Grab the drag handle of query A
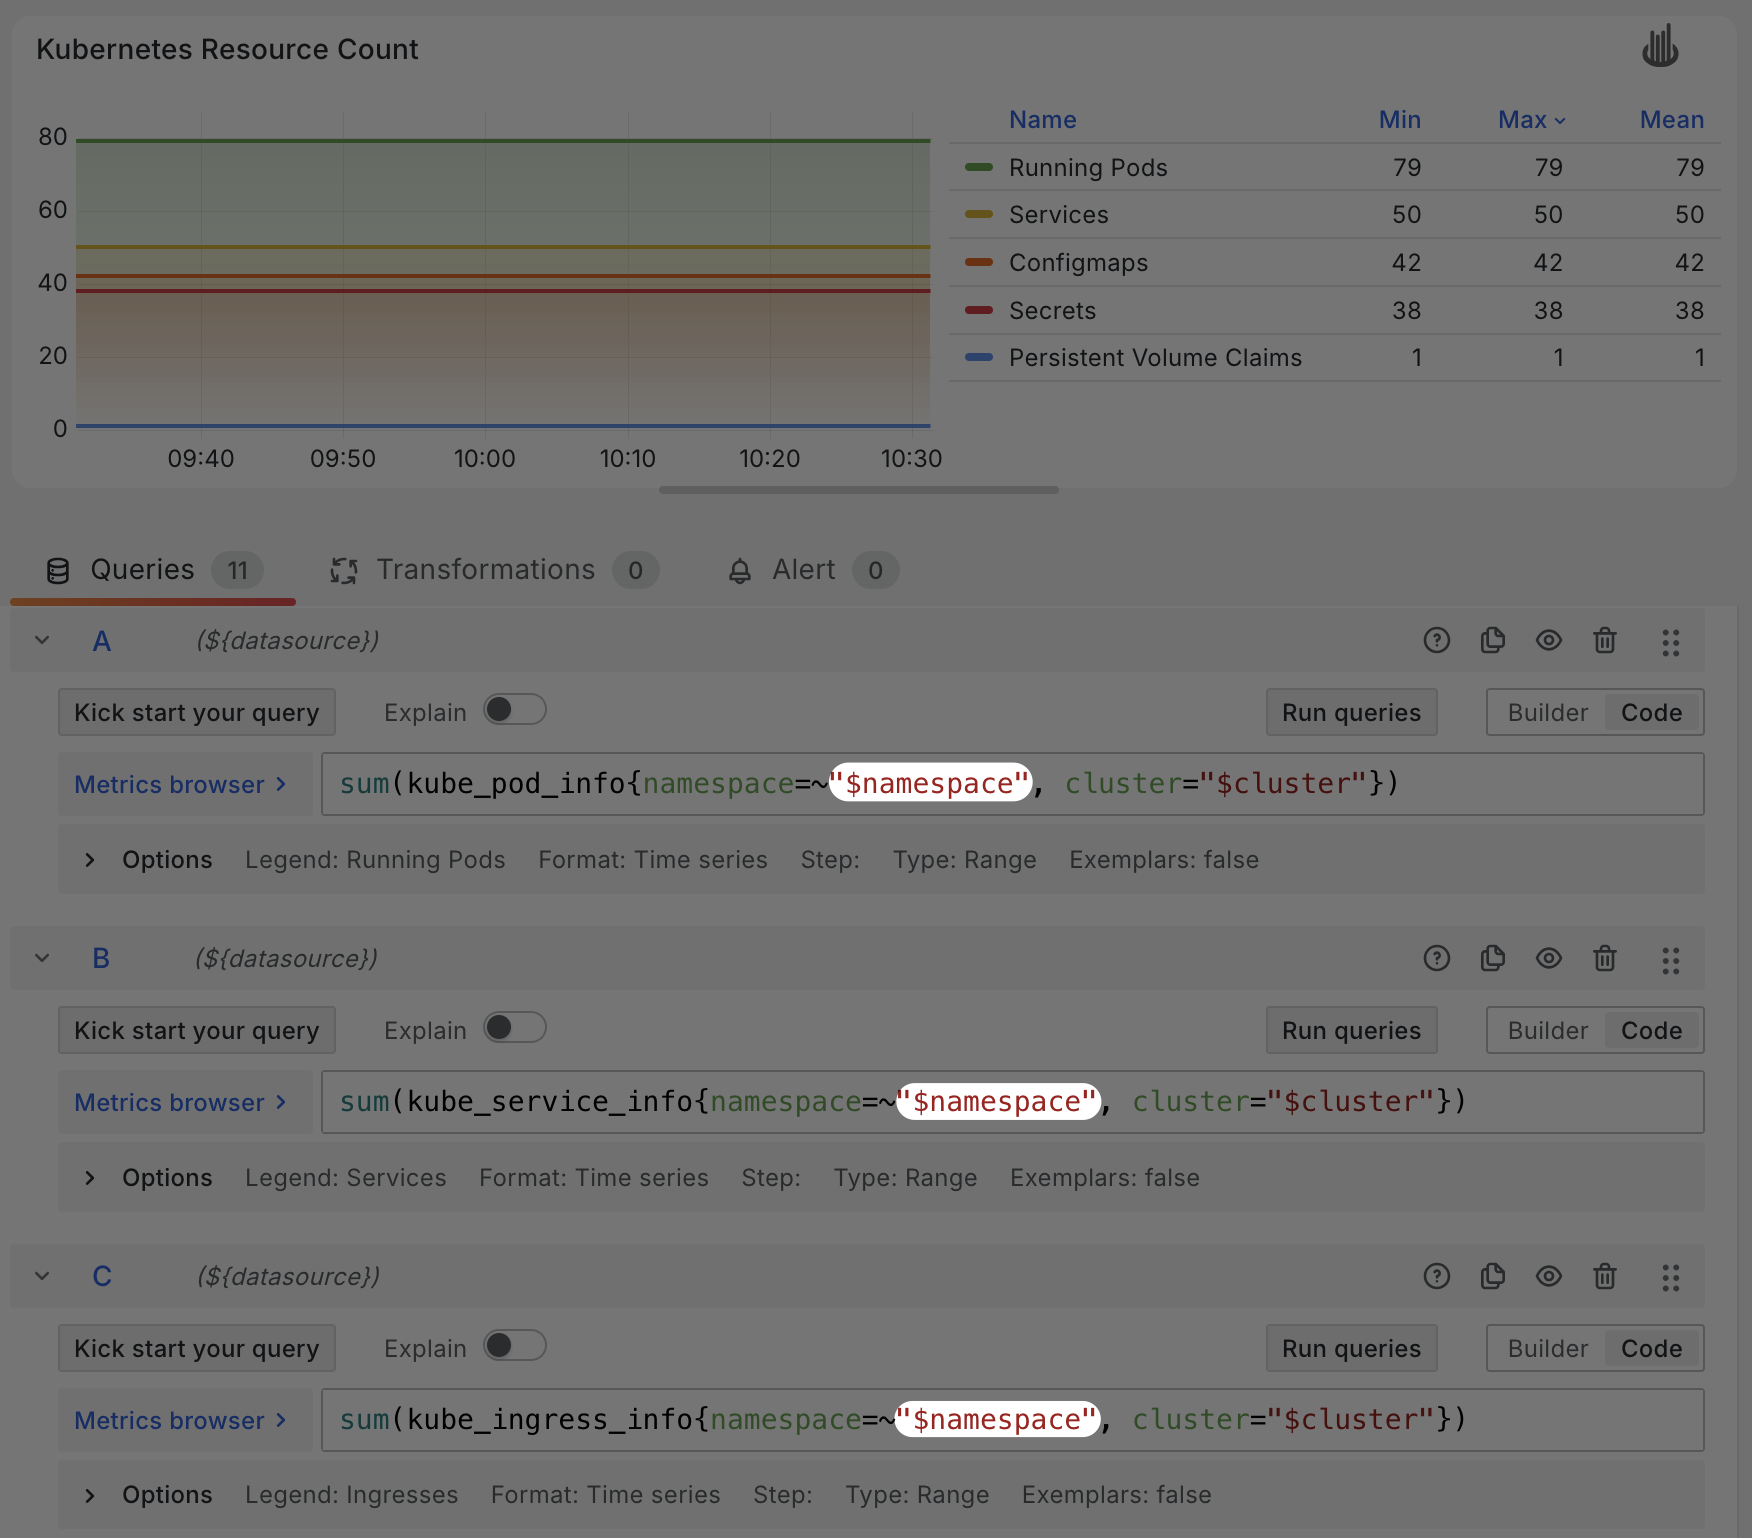The width and height of the screenshot is (1752, 1538). [1671, 642]
